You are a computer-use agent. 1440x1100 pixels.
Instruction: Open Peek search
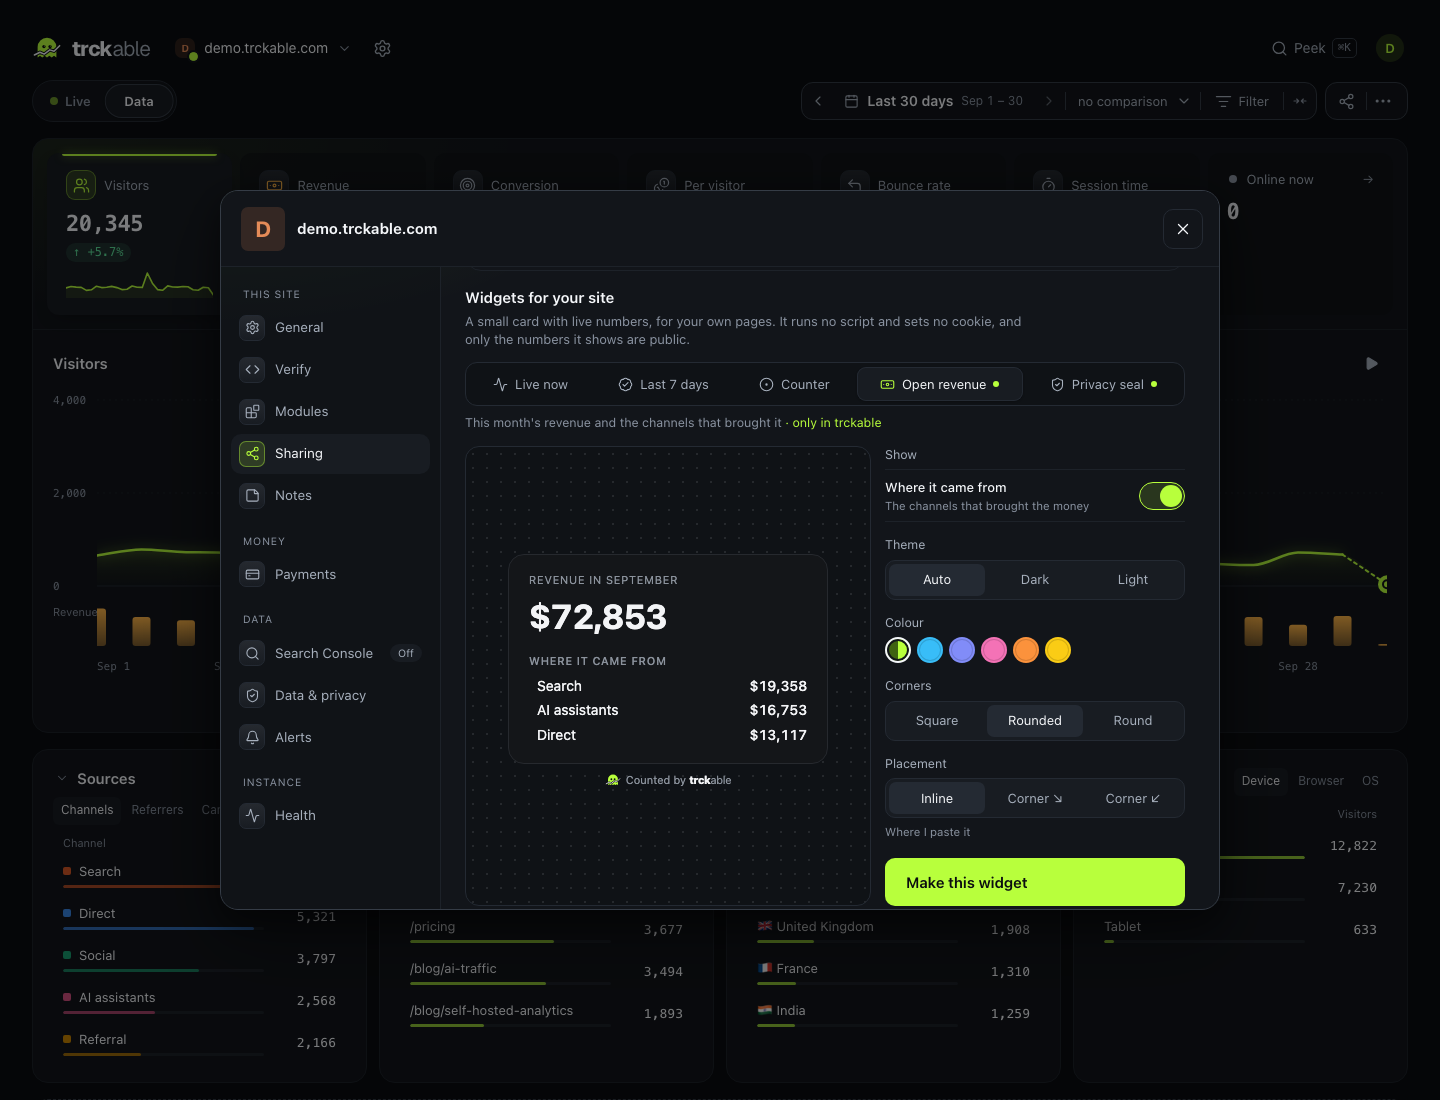point(1314,48)
